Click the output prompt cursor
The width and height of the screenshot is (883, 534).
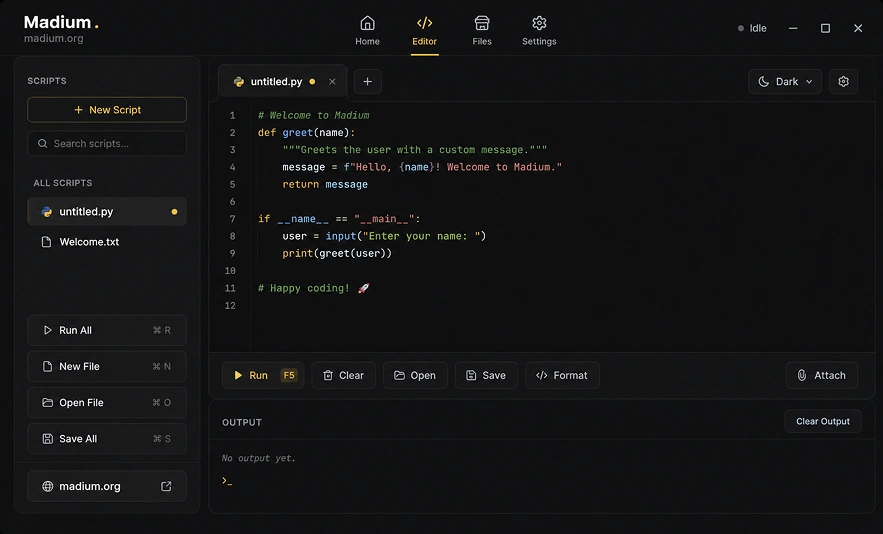227,481
